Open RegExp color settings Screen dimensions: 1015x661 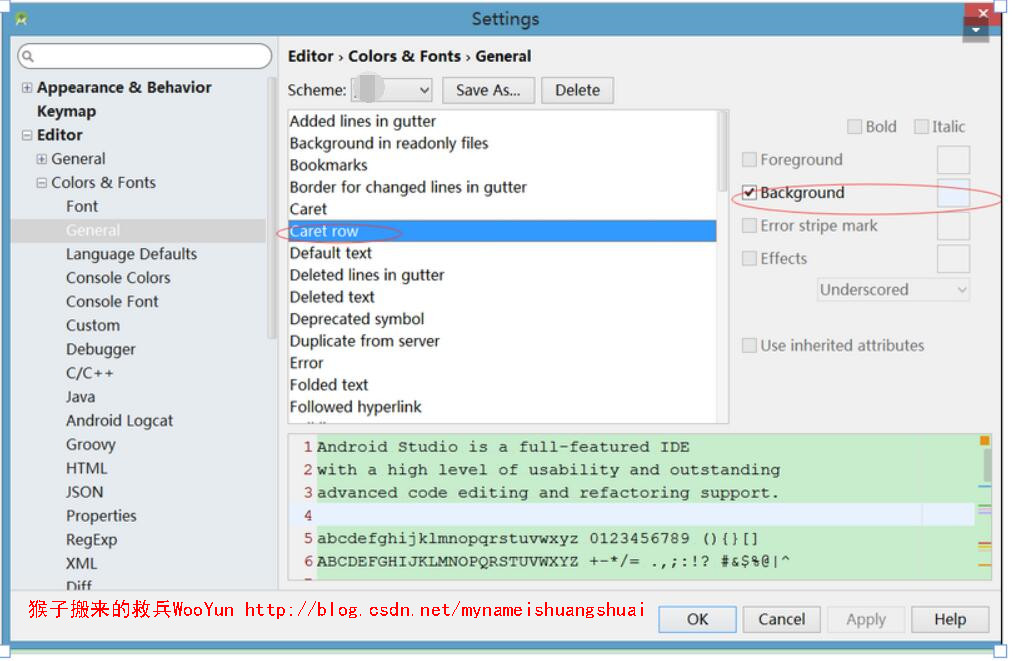[91, 540]
